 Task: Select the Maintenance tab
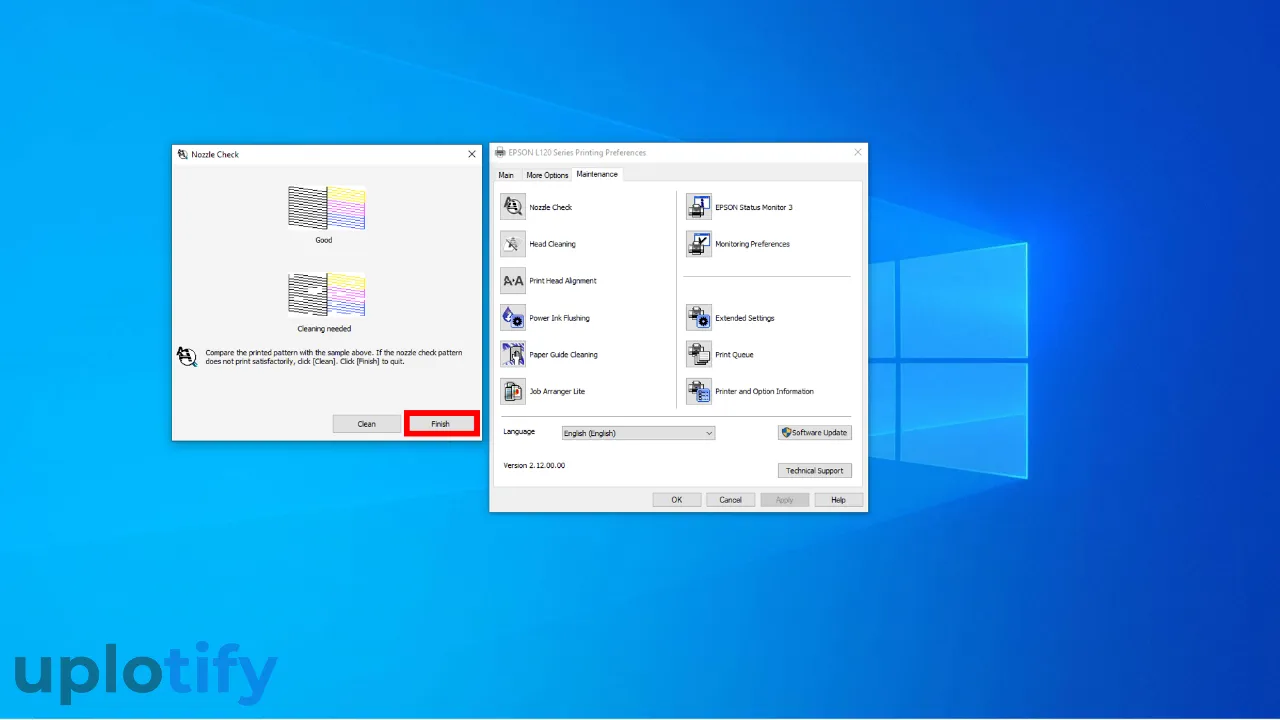597,174
